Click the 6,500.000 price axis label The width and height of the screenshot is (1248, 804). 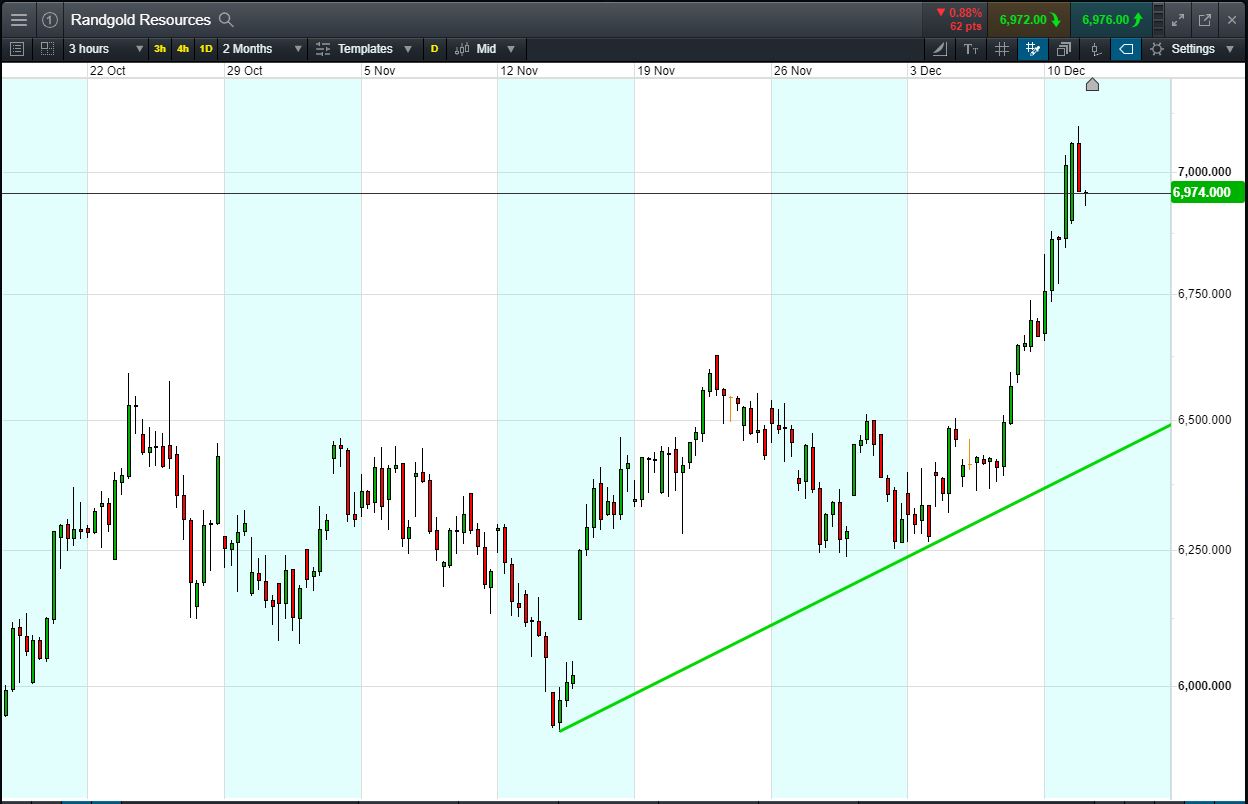click(1202, 419)
